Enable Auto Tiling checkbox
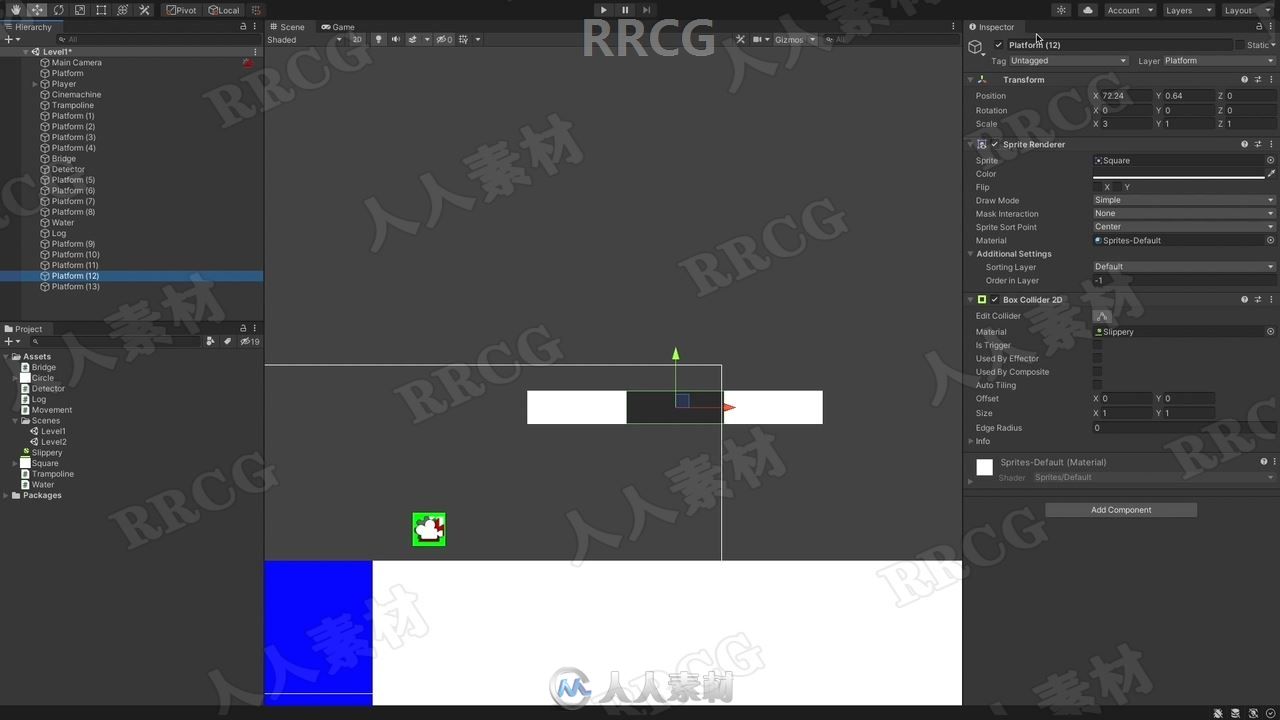The width and height of the screenshot is (1280, 720). [x=1097, y=385]
